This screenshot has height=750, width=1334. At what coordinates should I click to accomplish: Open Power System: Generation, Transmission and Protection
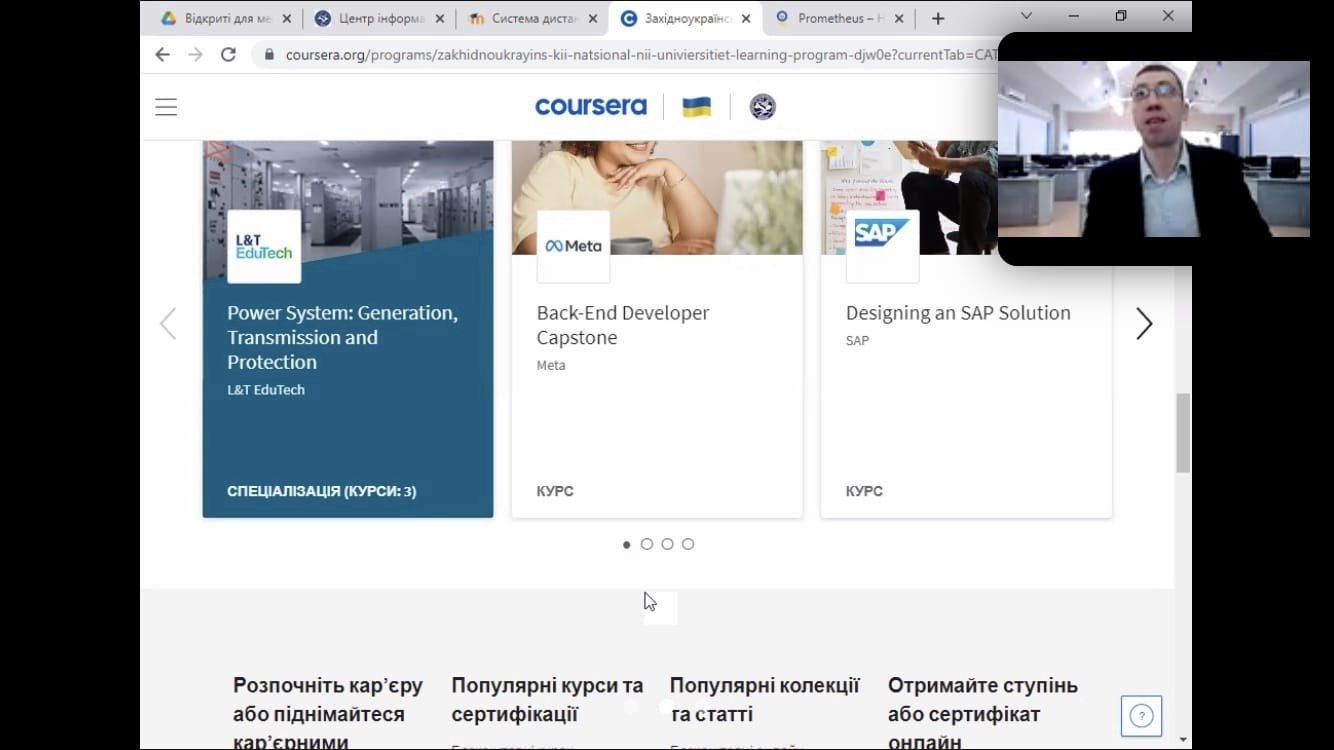coord(342,338)
